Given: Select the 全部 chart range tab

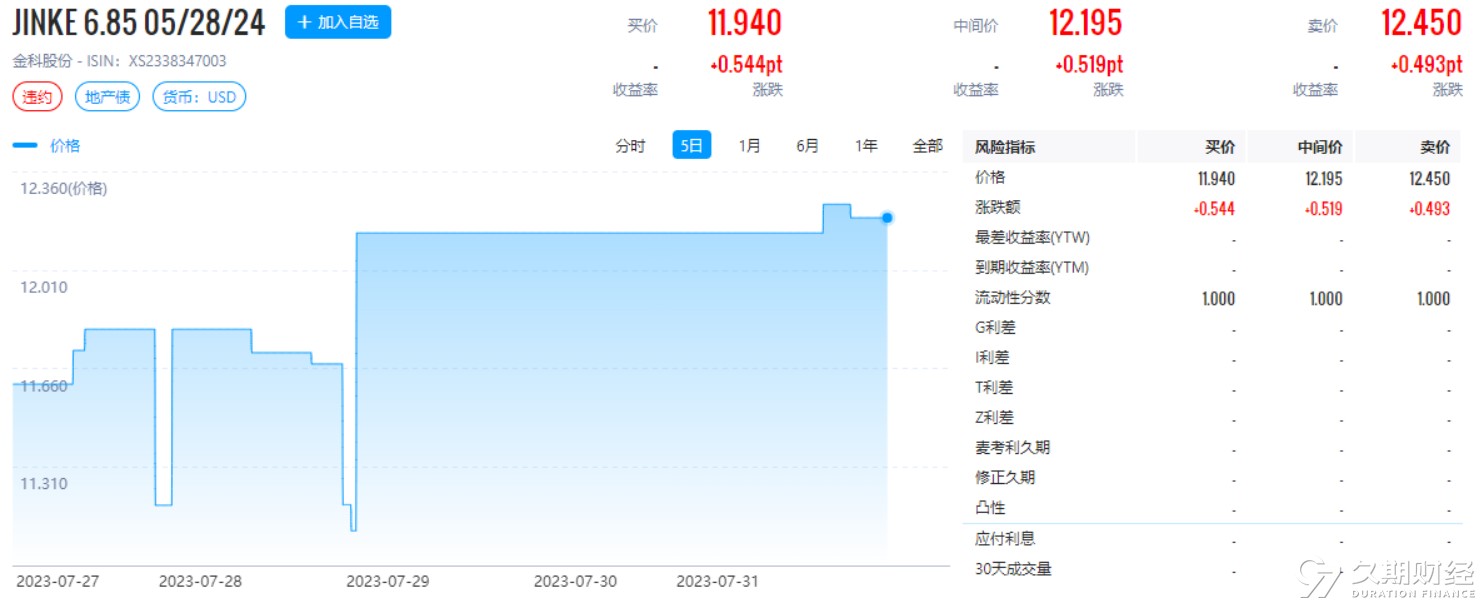Looking at the screenshot, I should pos(927,146).
